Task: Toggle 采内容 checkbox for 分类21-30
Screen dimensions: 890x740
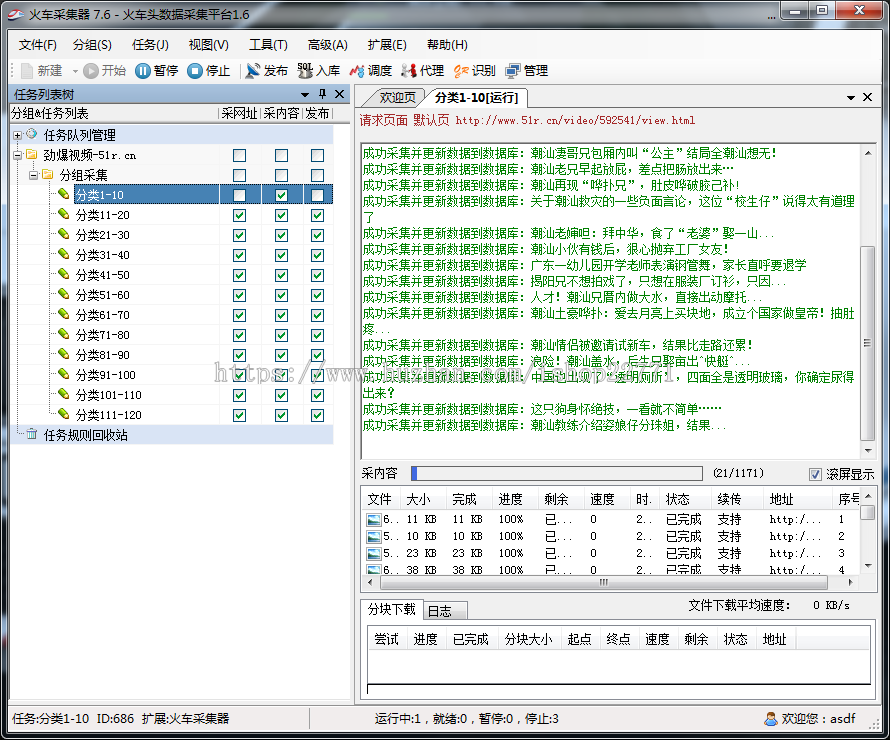Action: (x=281, y=235)
